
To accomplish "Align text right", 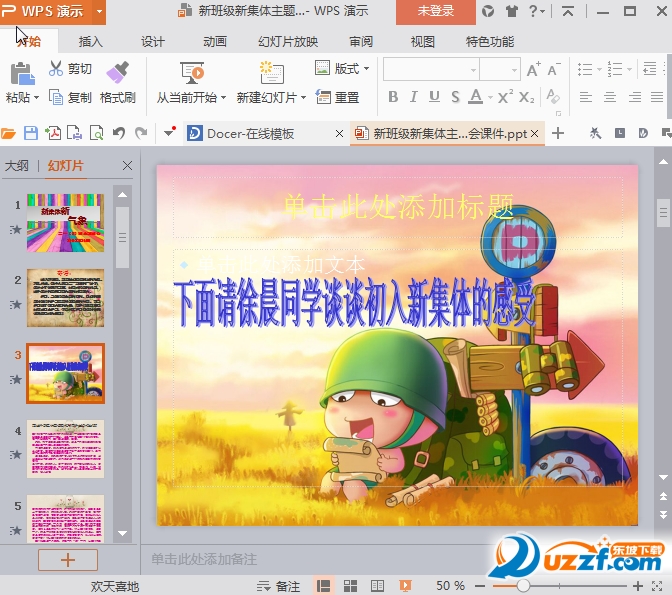I will (635, 97).
